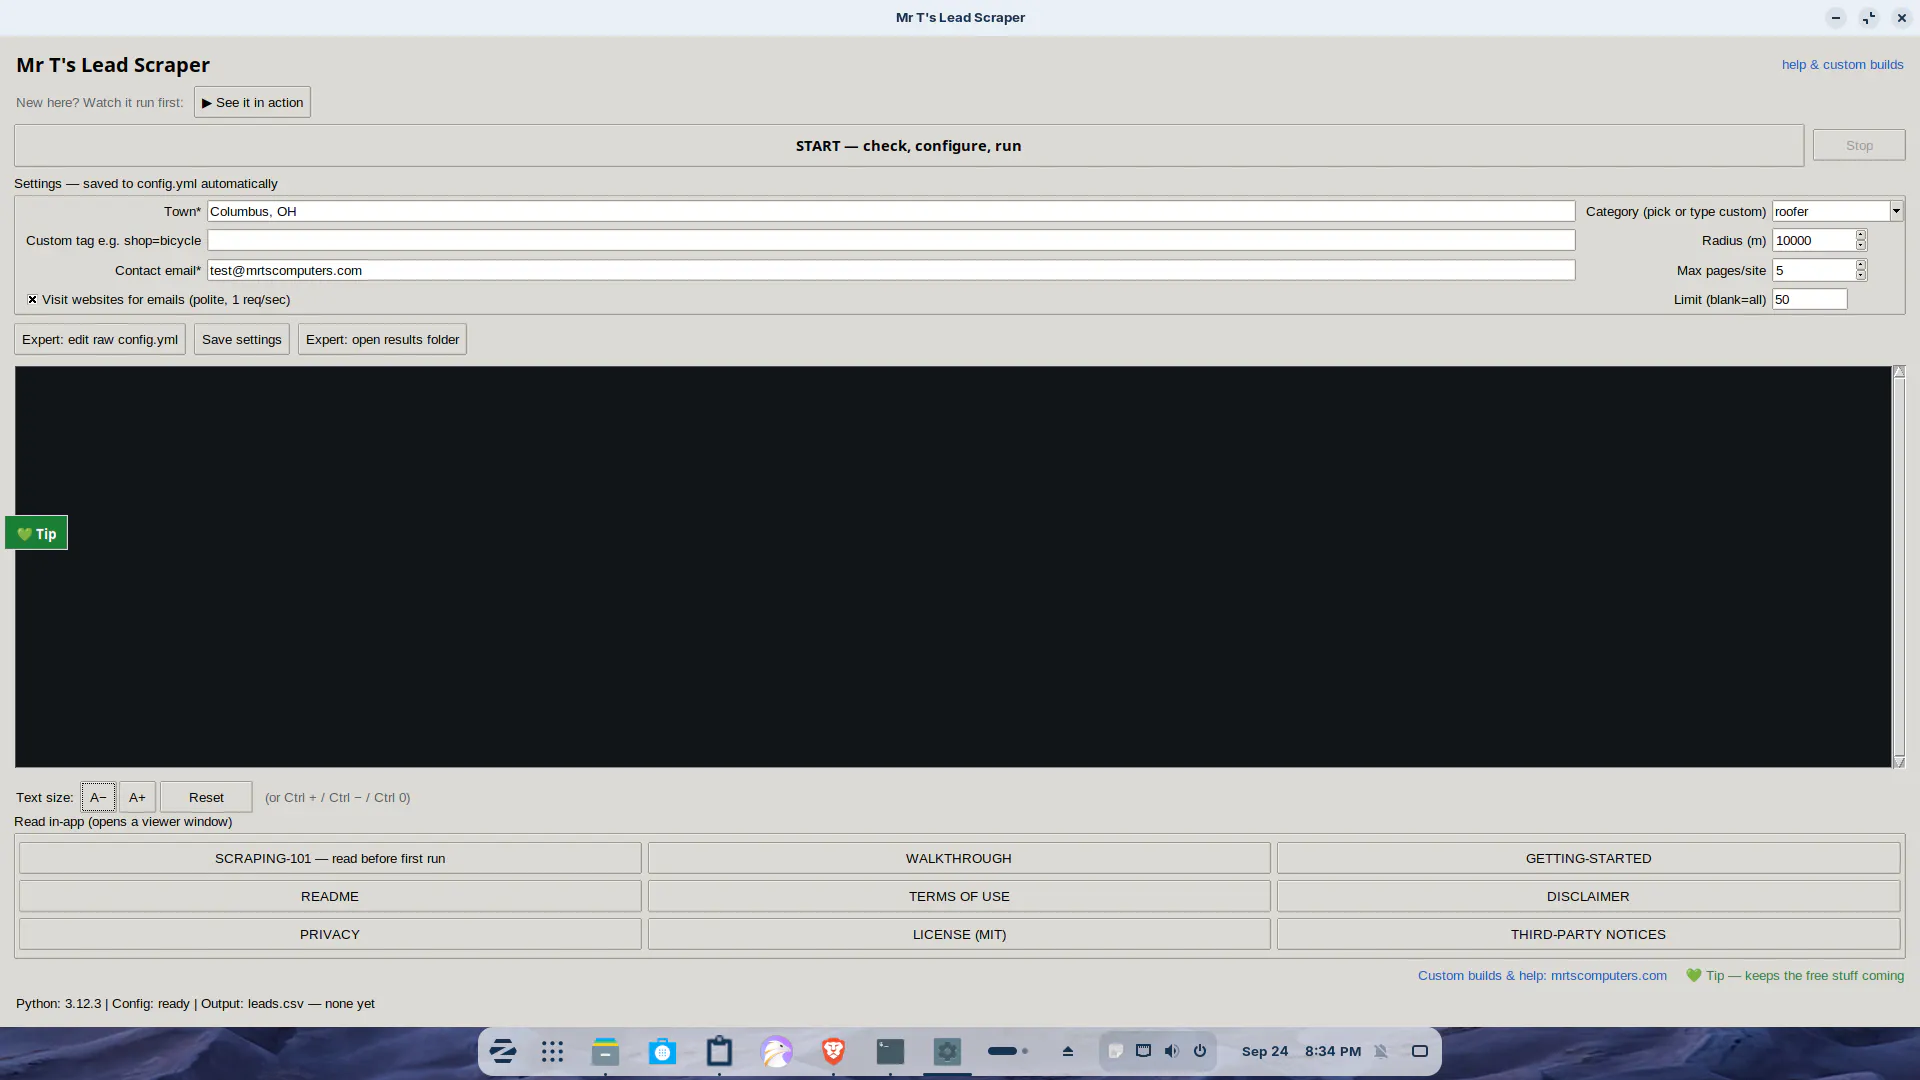Click the 8:34 PM clock in taskbar
Viewport: 1920px width, 1080px height.
1333,1051
